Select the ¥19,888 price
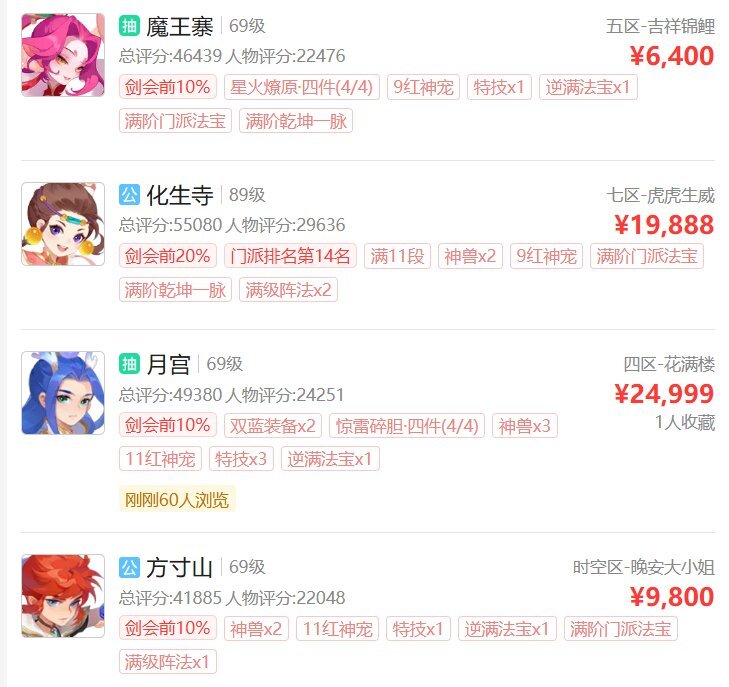This screenshot has width=729, height=687. [664, 225]
